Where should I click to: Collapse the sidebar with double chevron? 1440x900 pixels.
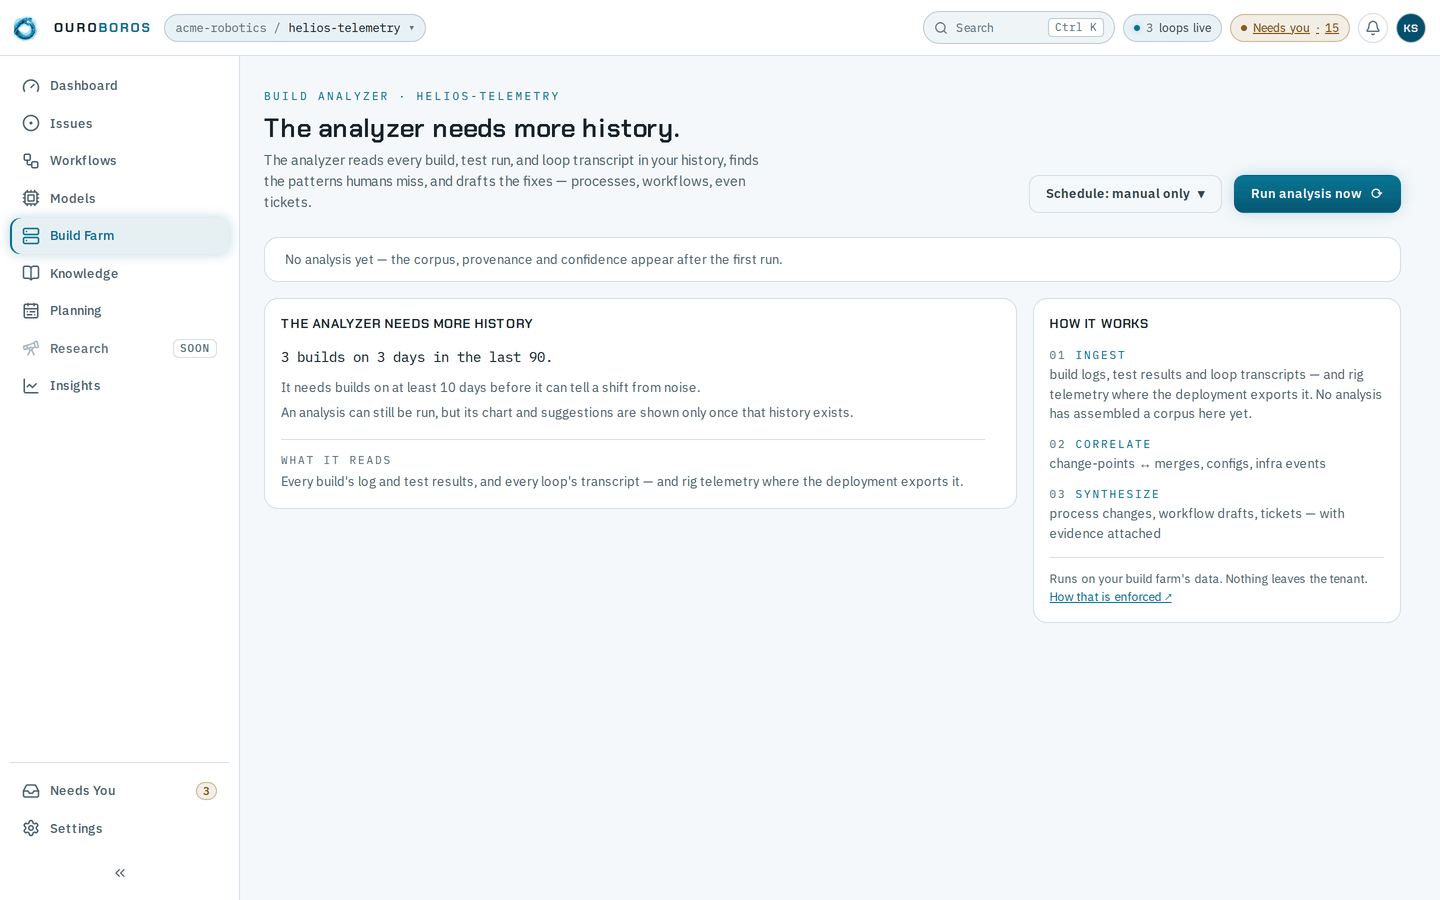[x=120, y=873]
